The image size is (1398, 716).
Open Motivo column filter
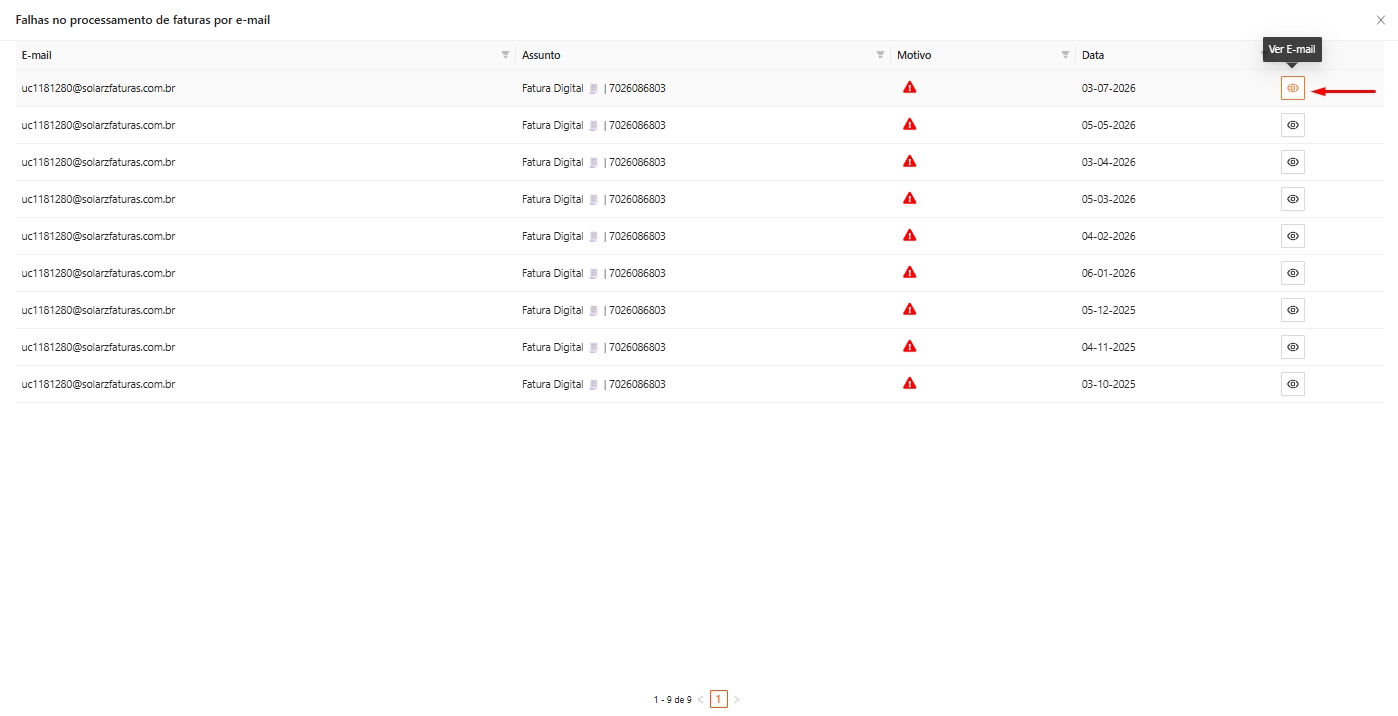[x=1065, y=55]
